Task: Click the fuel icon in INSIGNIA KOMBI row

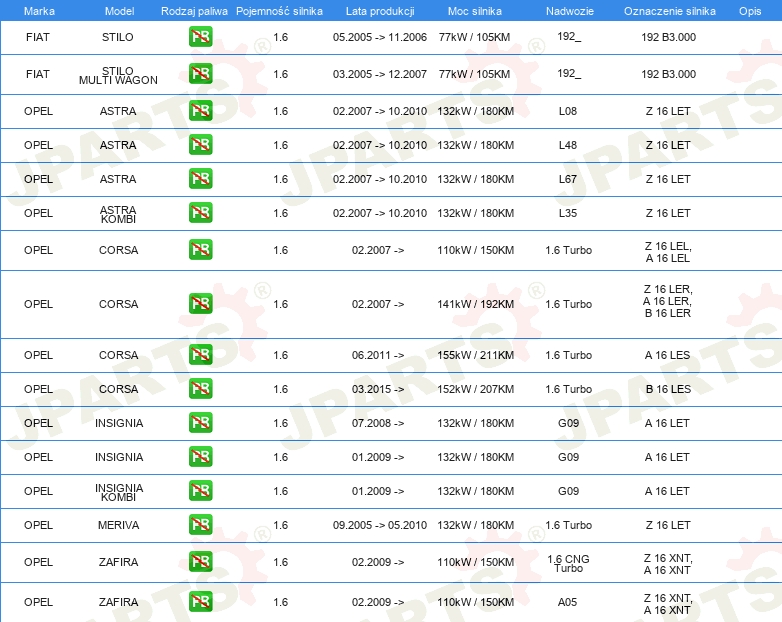Action: coord(200,491)
